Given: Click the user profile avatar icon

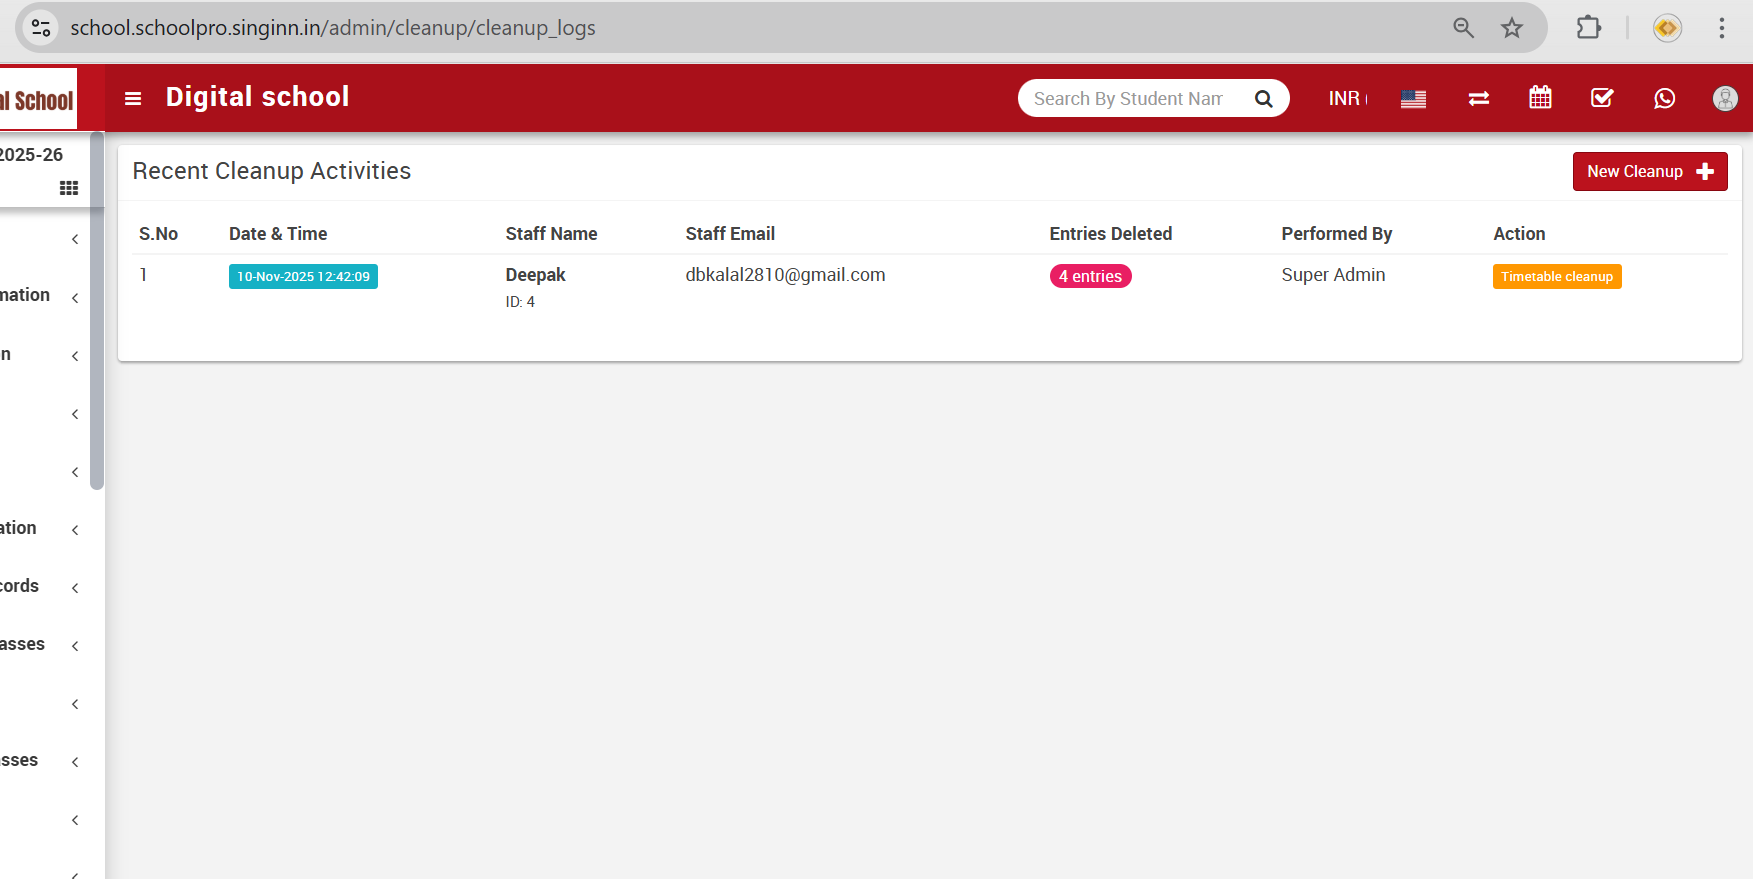Looking at the screenshot, I should [x=1725, y=98].
